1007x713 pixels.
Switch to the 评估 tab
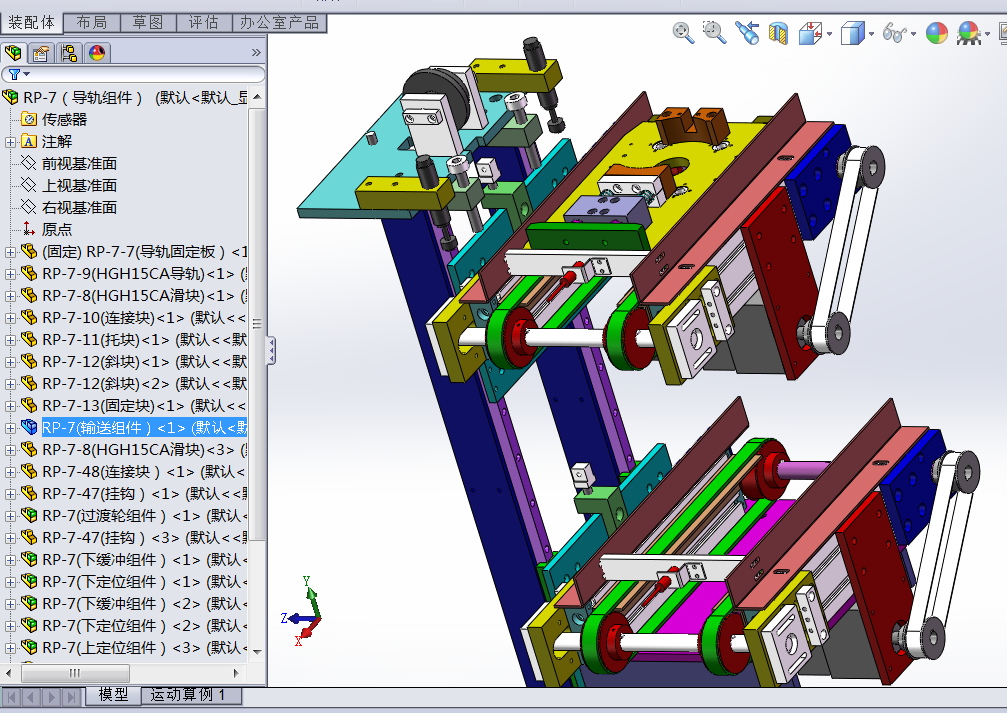[204, 23]
